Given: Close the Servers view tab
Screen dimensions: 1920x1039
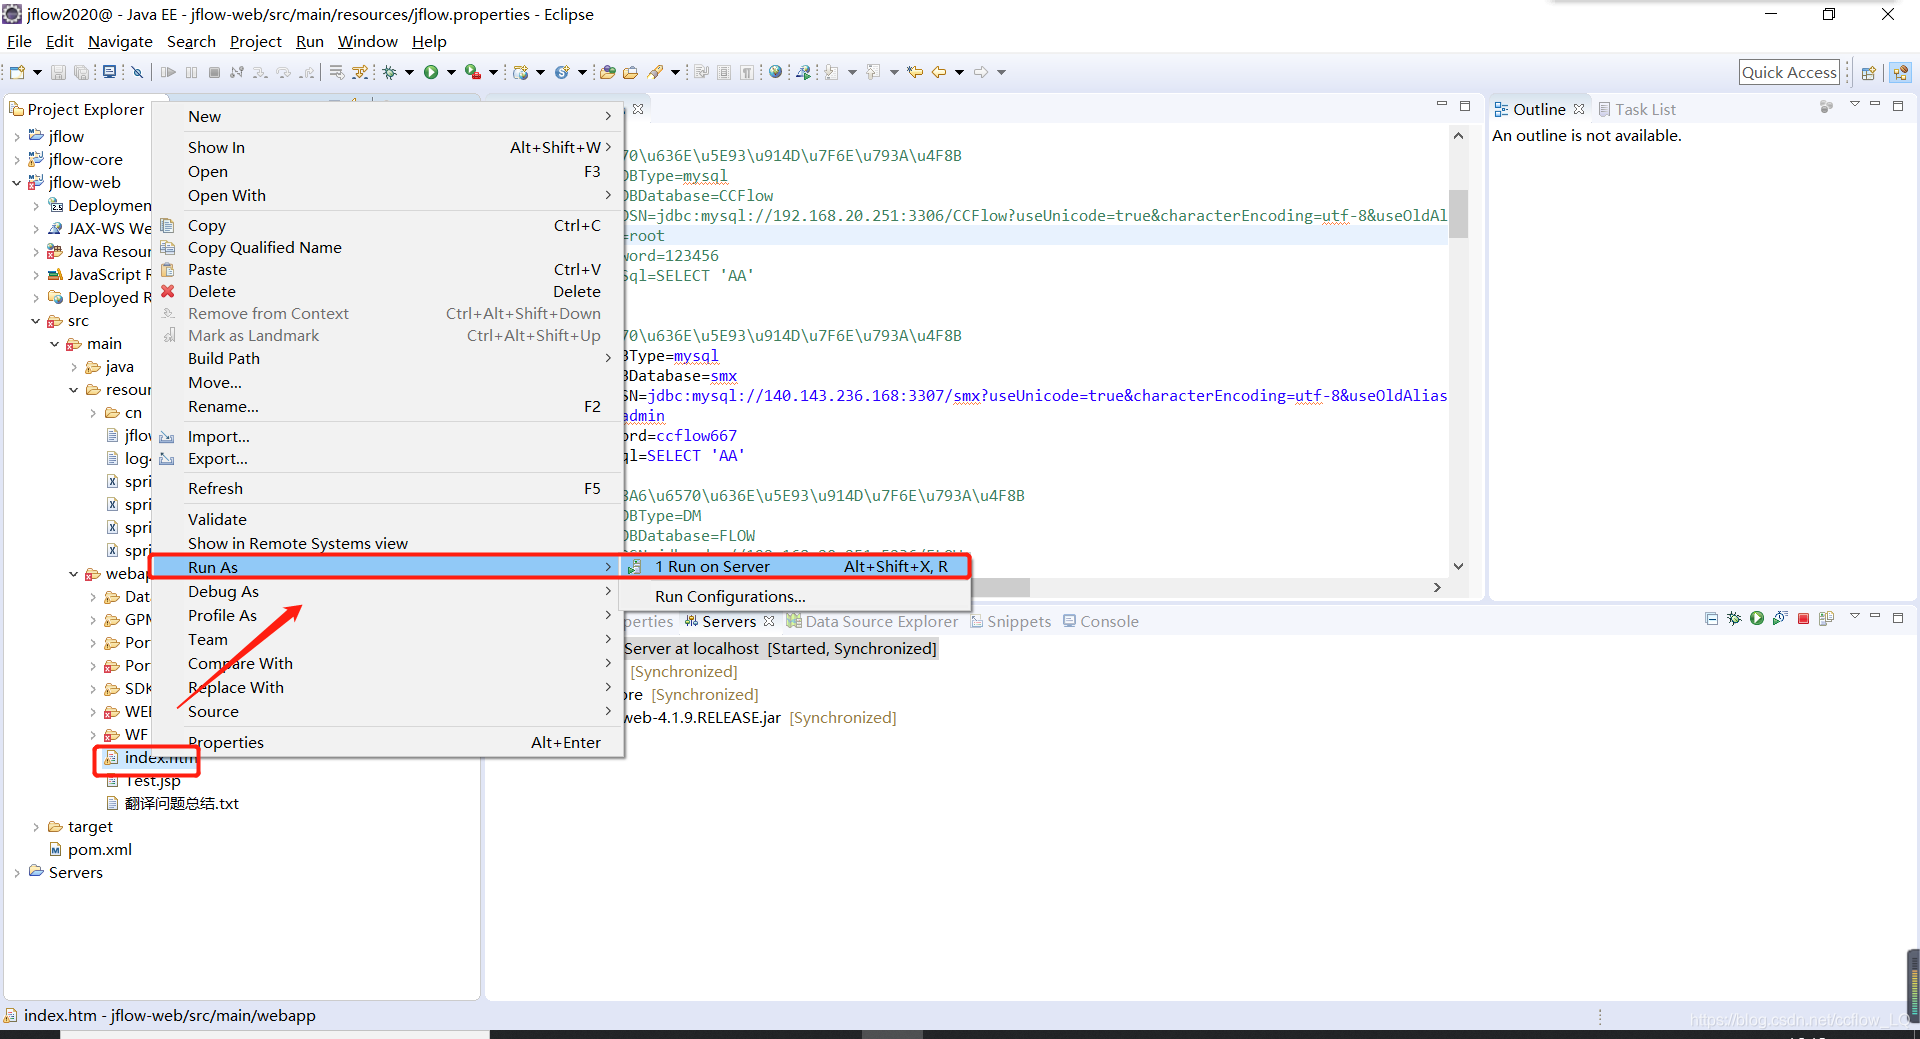Looking at the screenshot, I should [x=769, y=621].
